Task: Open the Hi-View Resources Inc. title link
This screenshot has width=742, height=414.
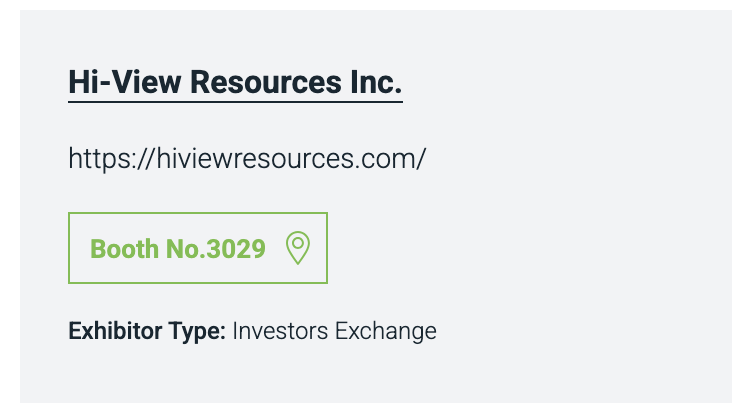Action: [235, 82]
